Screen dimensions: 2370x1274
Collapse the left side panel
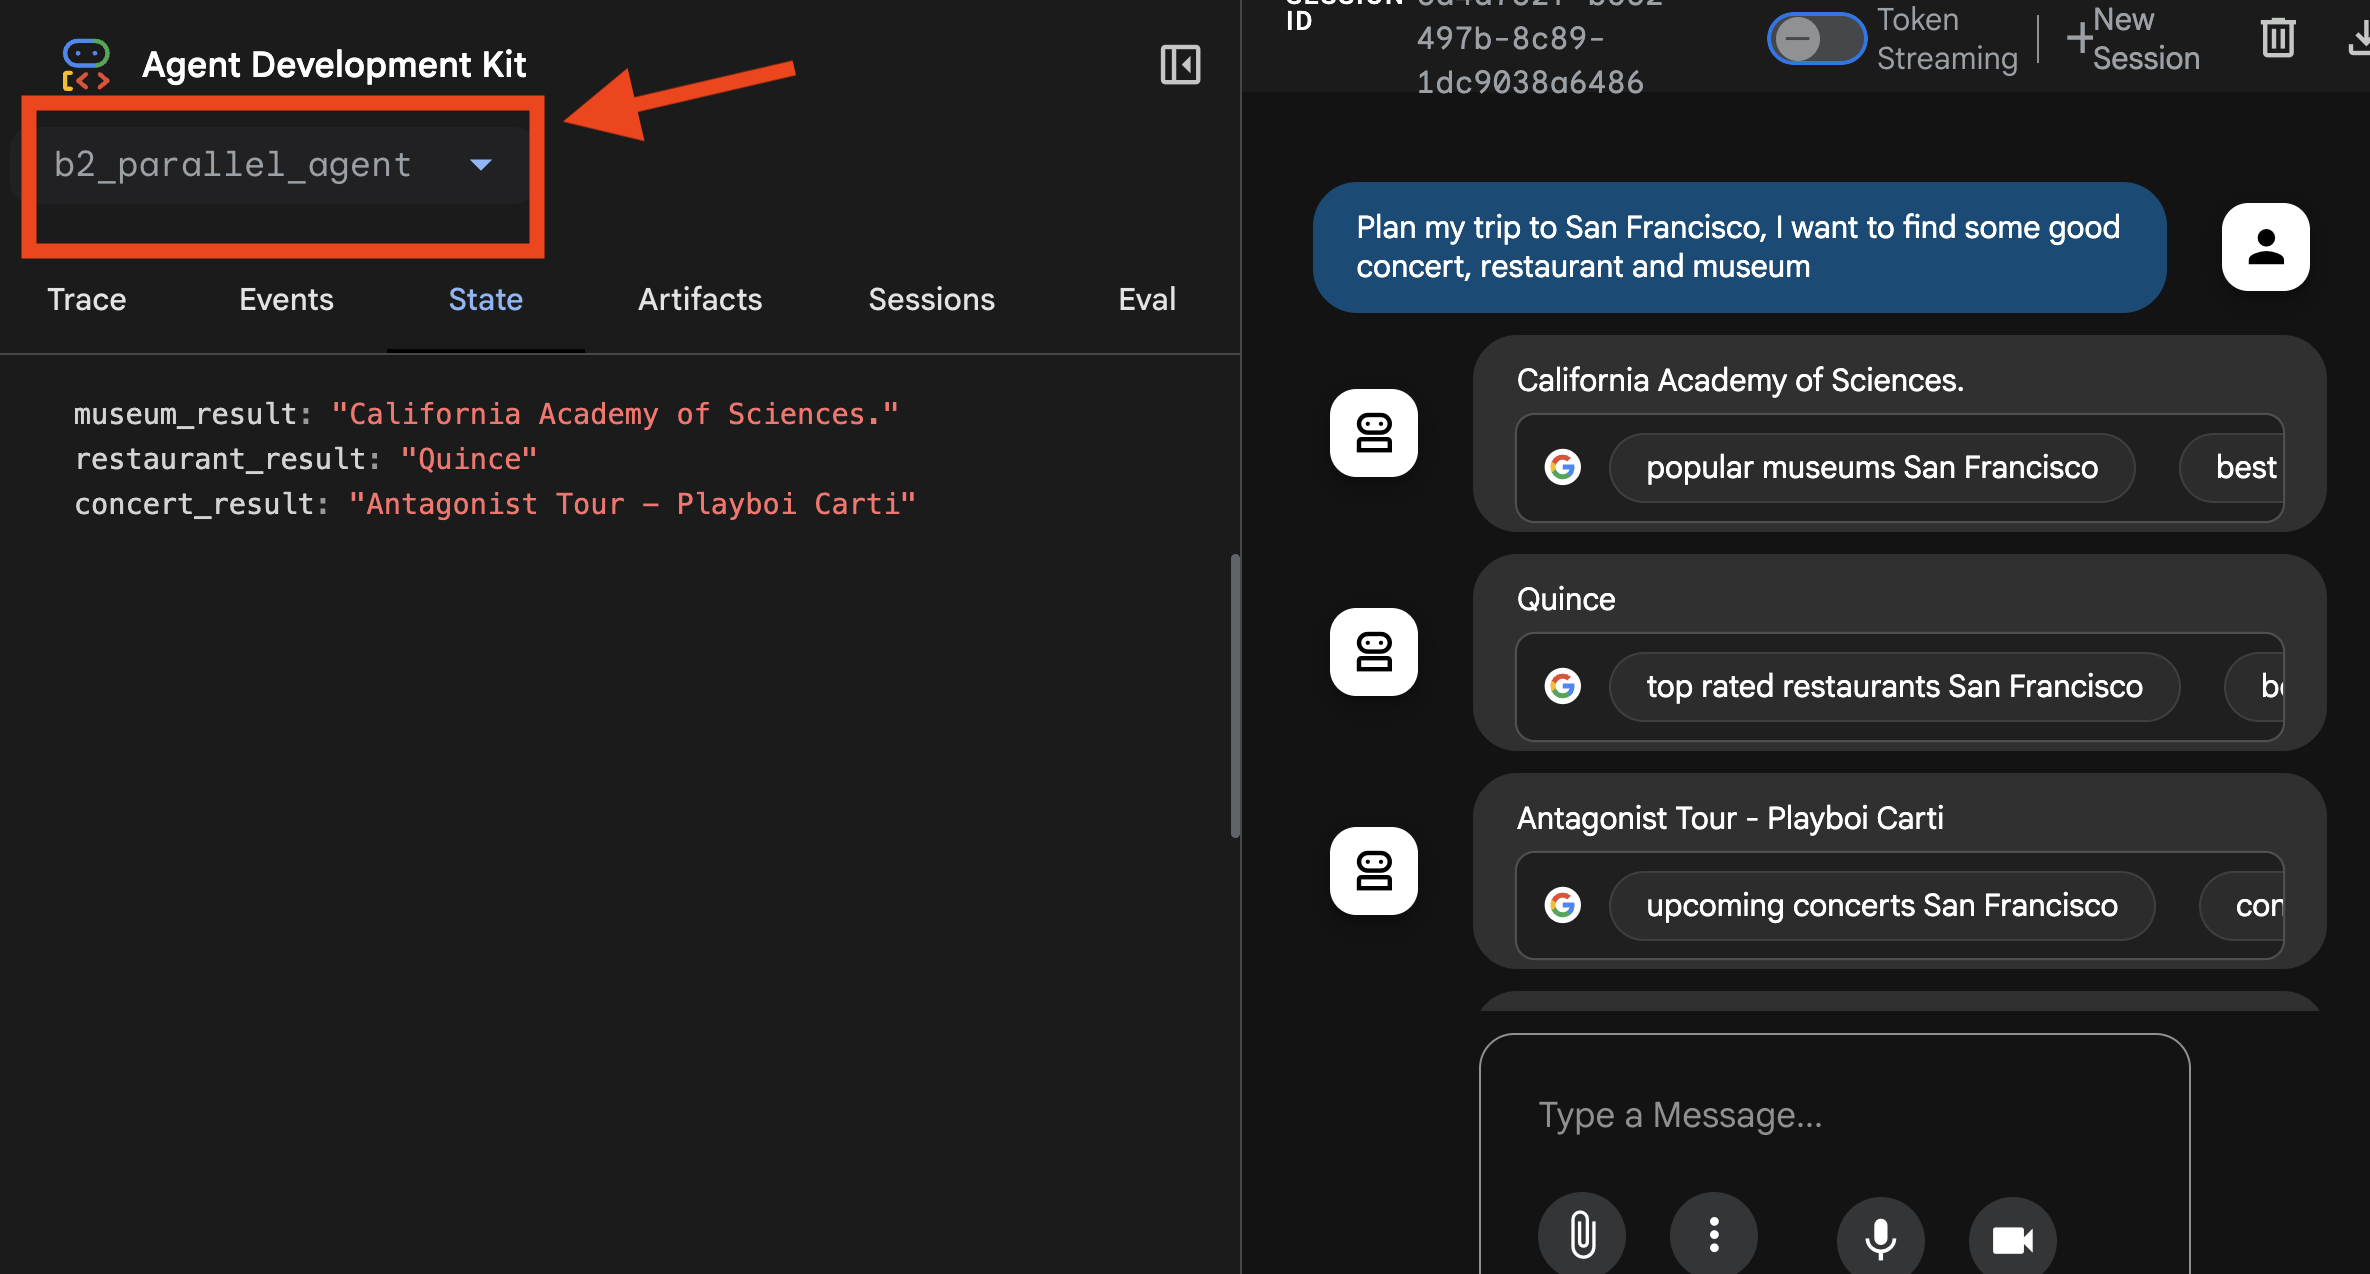click(x=1180, y=65)
